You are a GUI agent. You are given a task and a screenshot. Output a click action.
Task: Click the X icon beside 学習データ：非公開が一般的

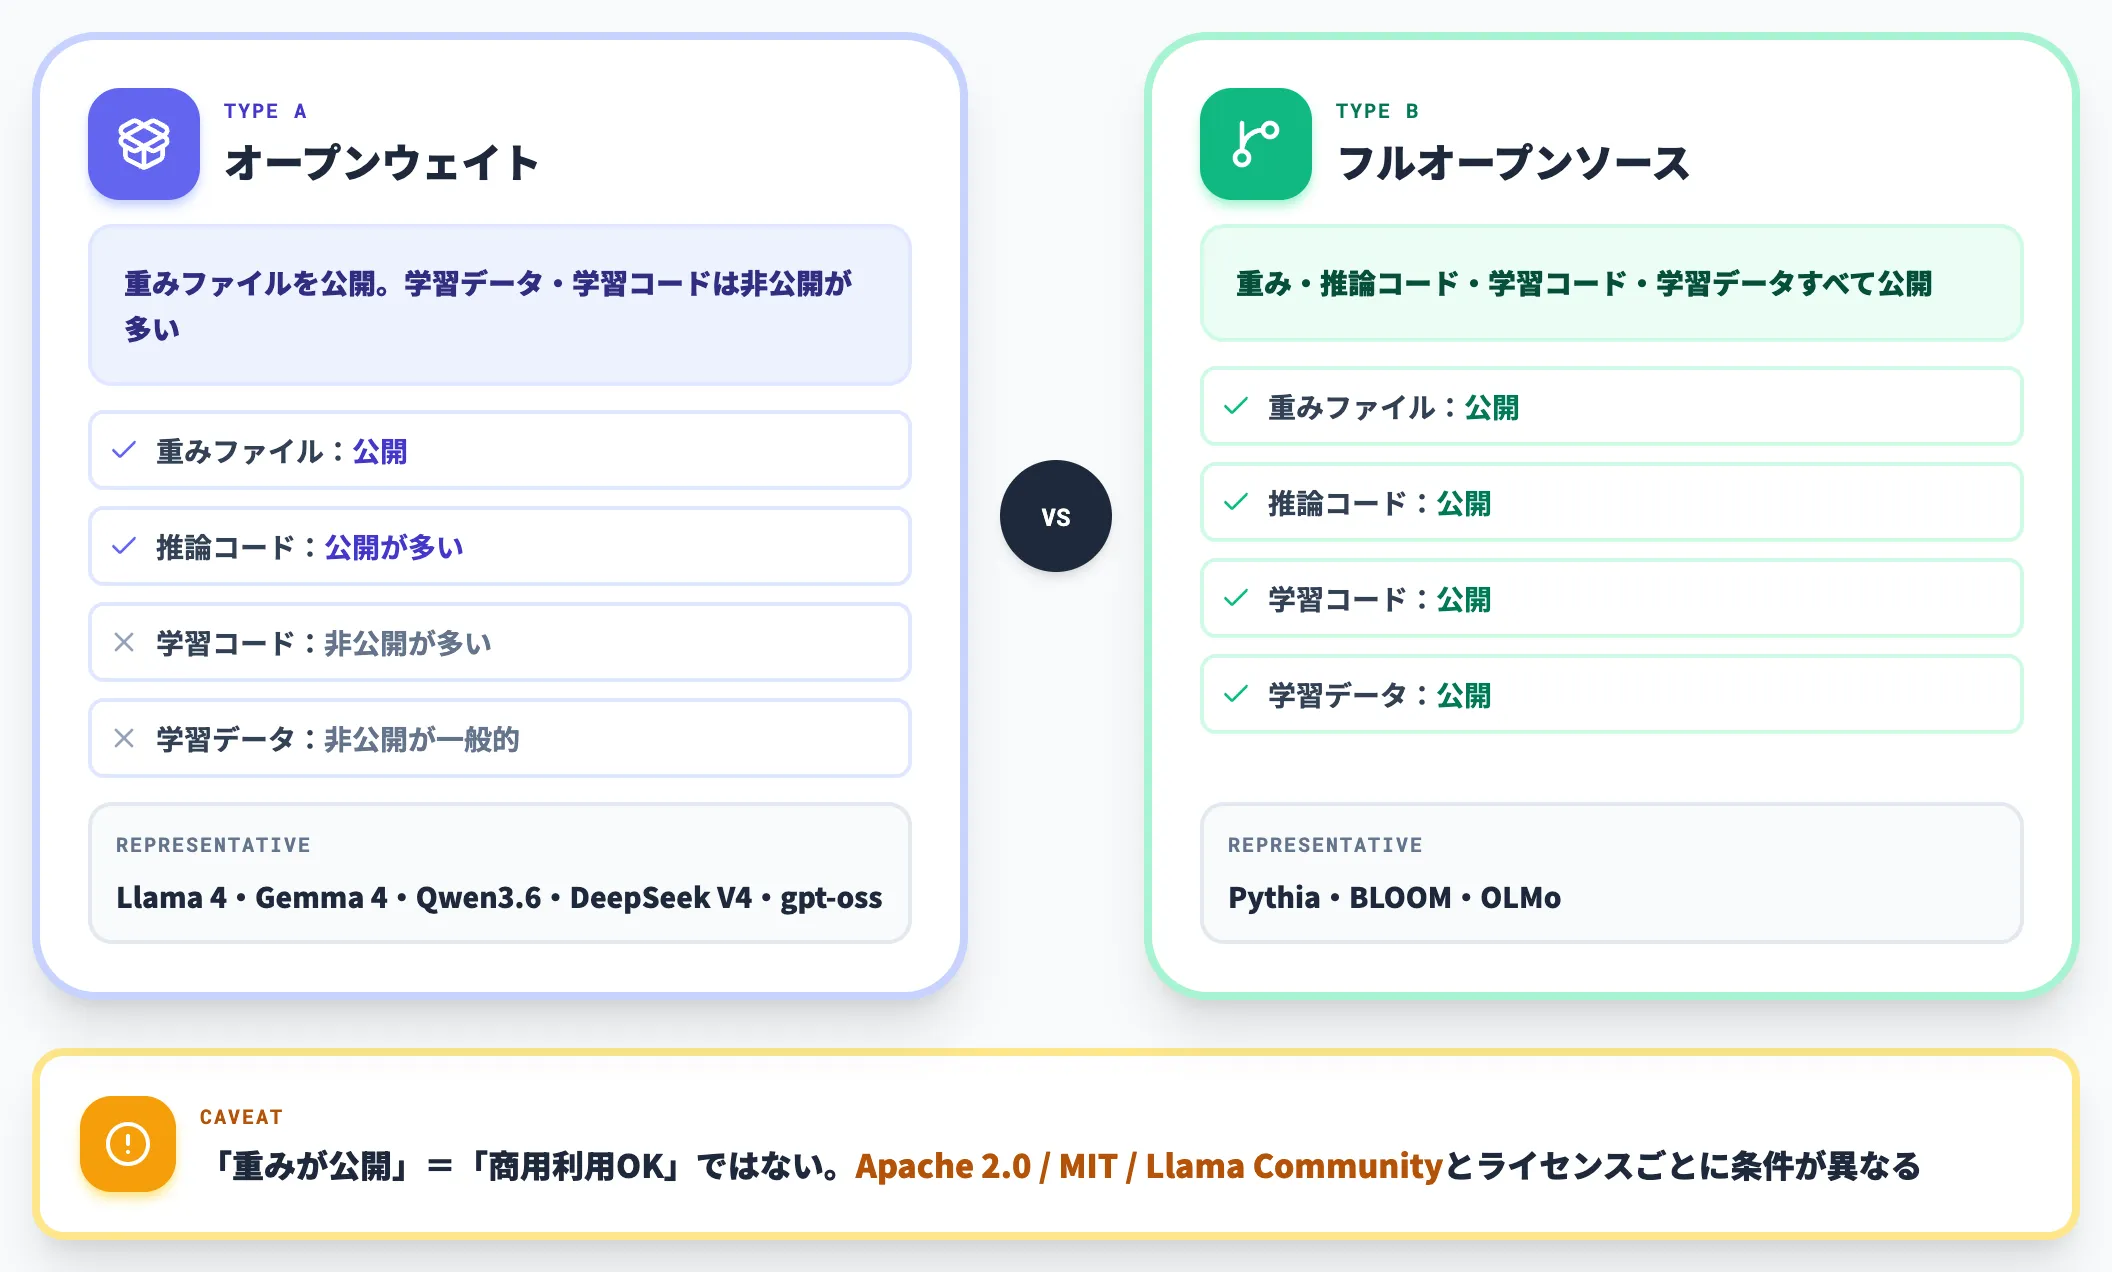coord(124,738)
